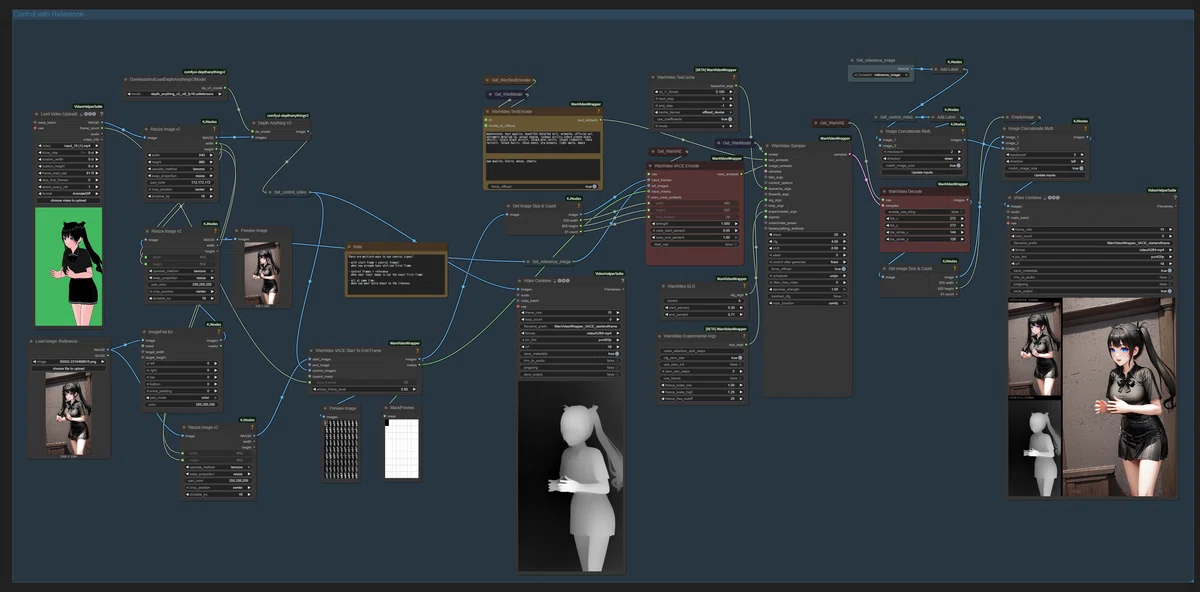
Task: Collapse Load Video (Upload) node via its title dot
Action: (x=37, y=114)
